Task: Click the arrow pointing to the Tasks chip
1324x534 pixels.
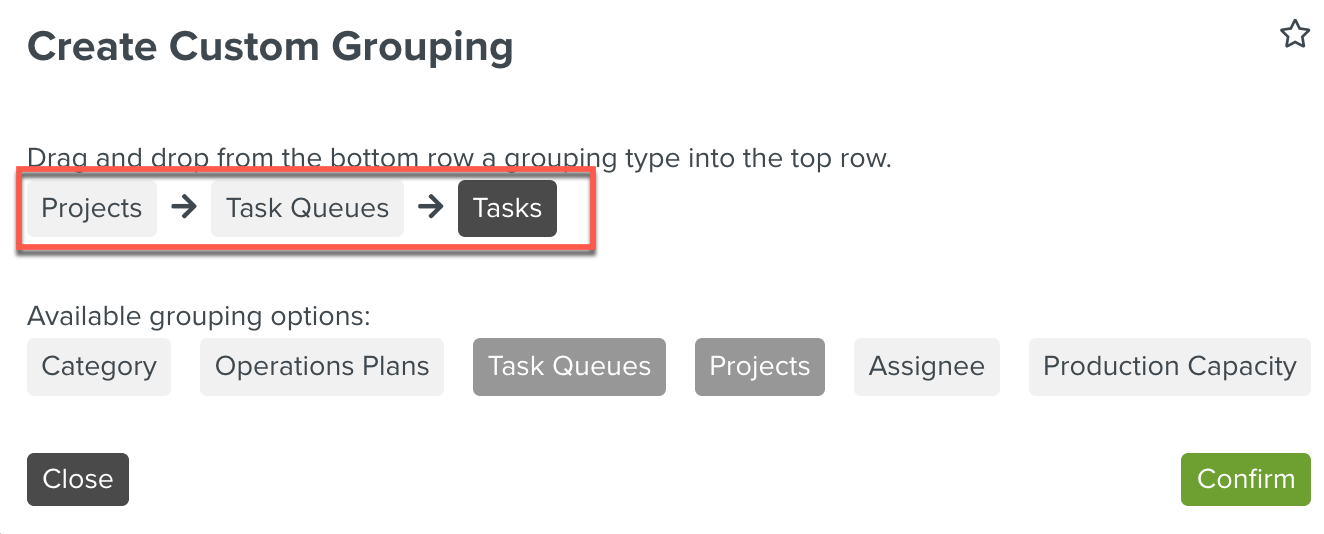Action: coord(431,208)
